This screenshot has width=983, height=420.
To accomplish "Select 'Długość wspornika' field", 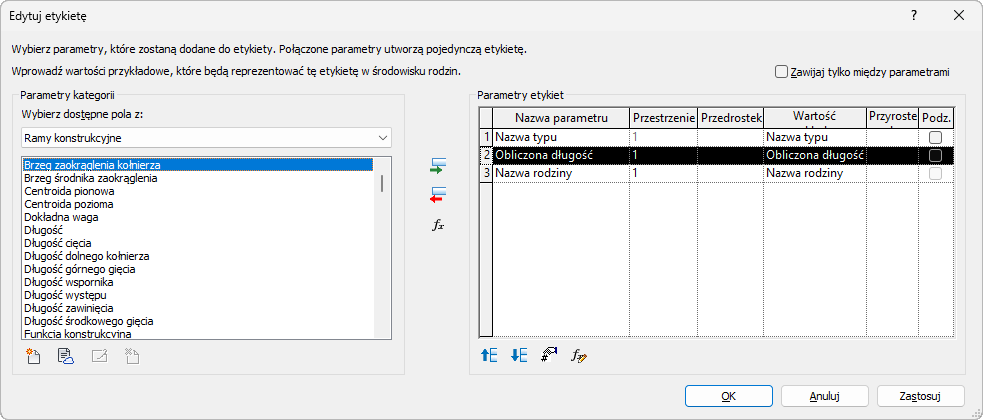I will [x=198, y=282].
